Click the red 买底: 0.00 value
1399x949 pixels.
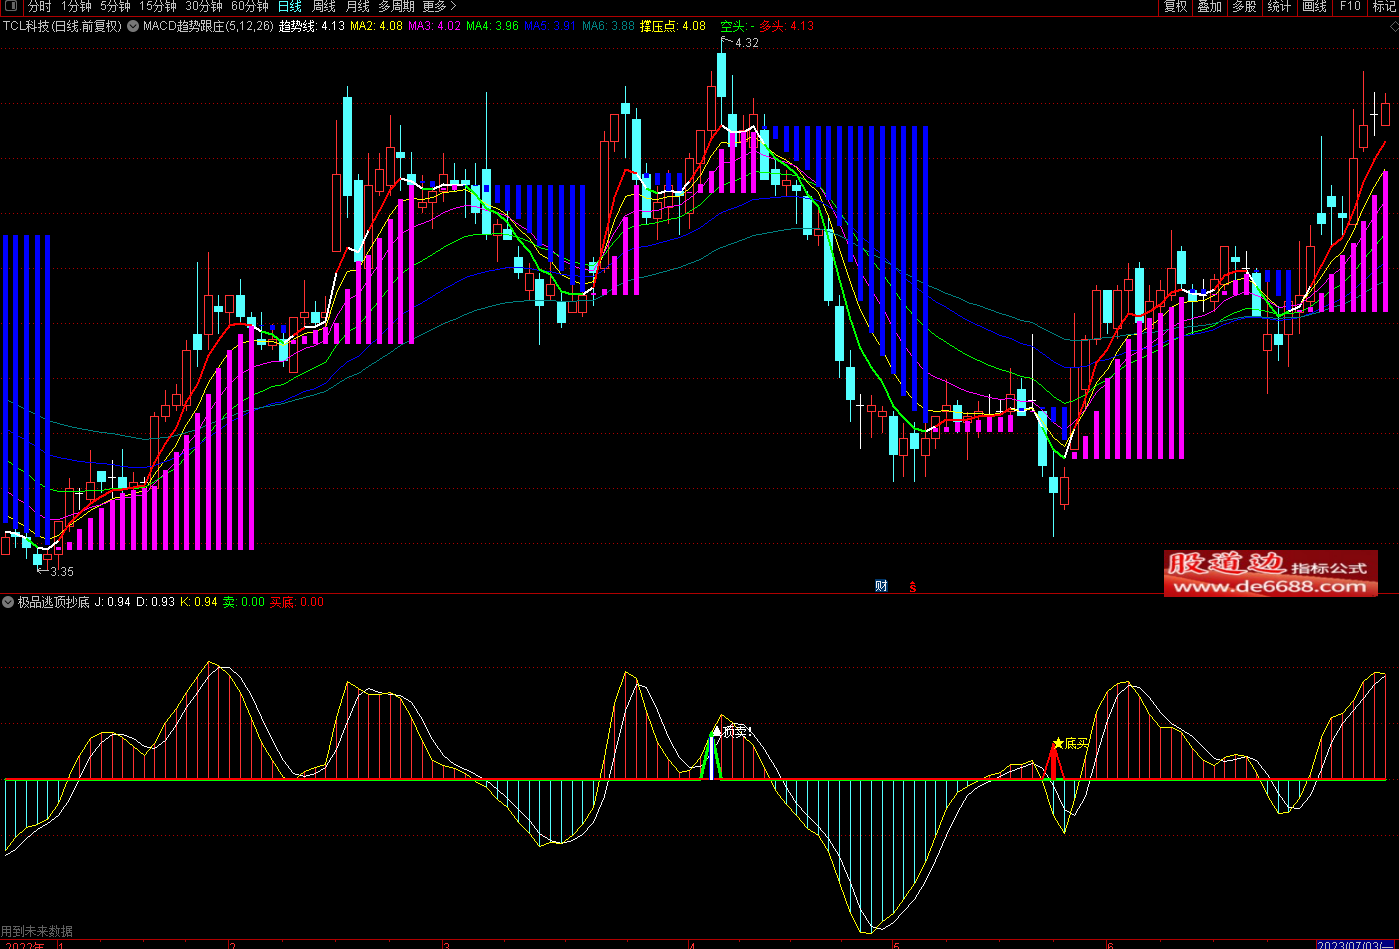pos(297,602)
